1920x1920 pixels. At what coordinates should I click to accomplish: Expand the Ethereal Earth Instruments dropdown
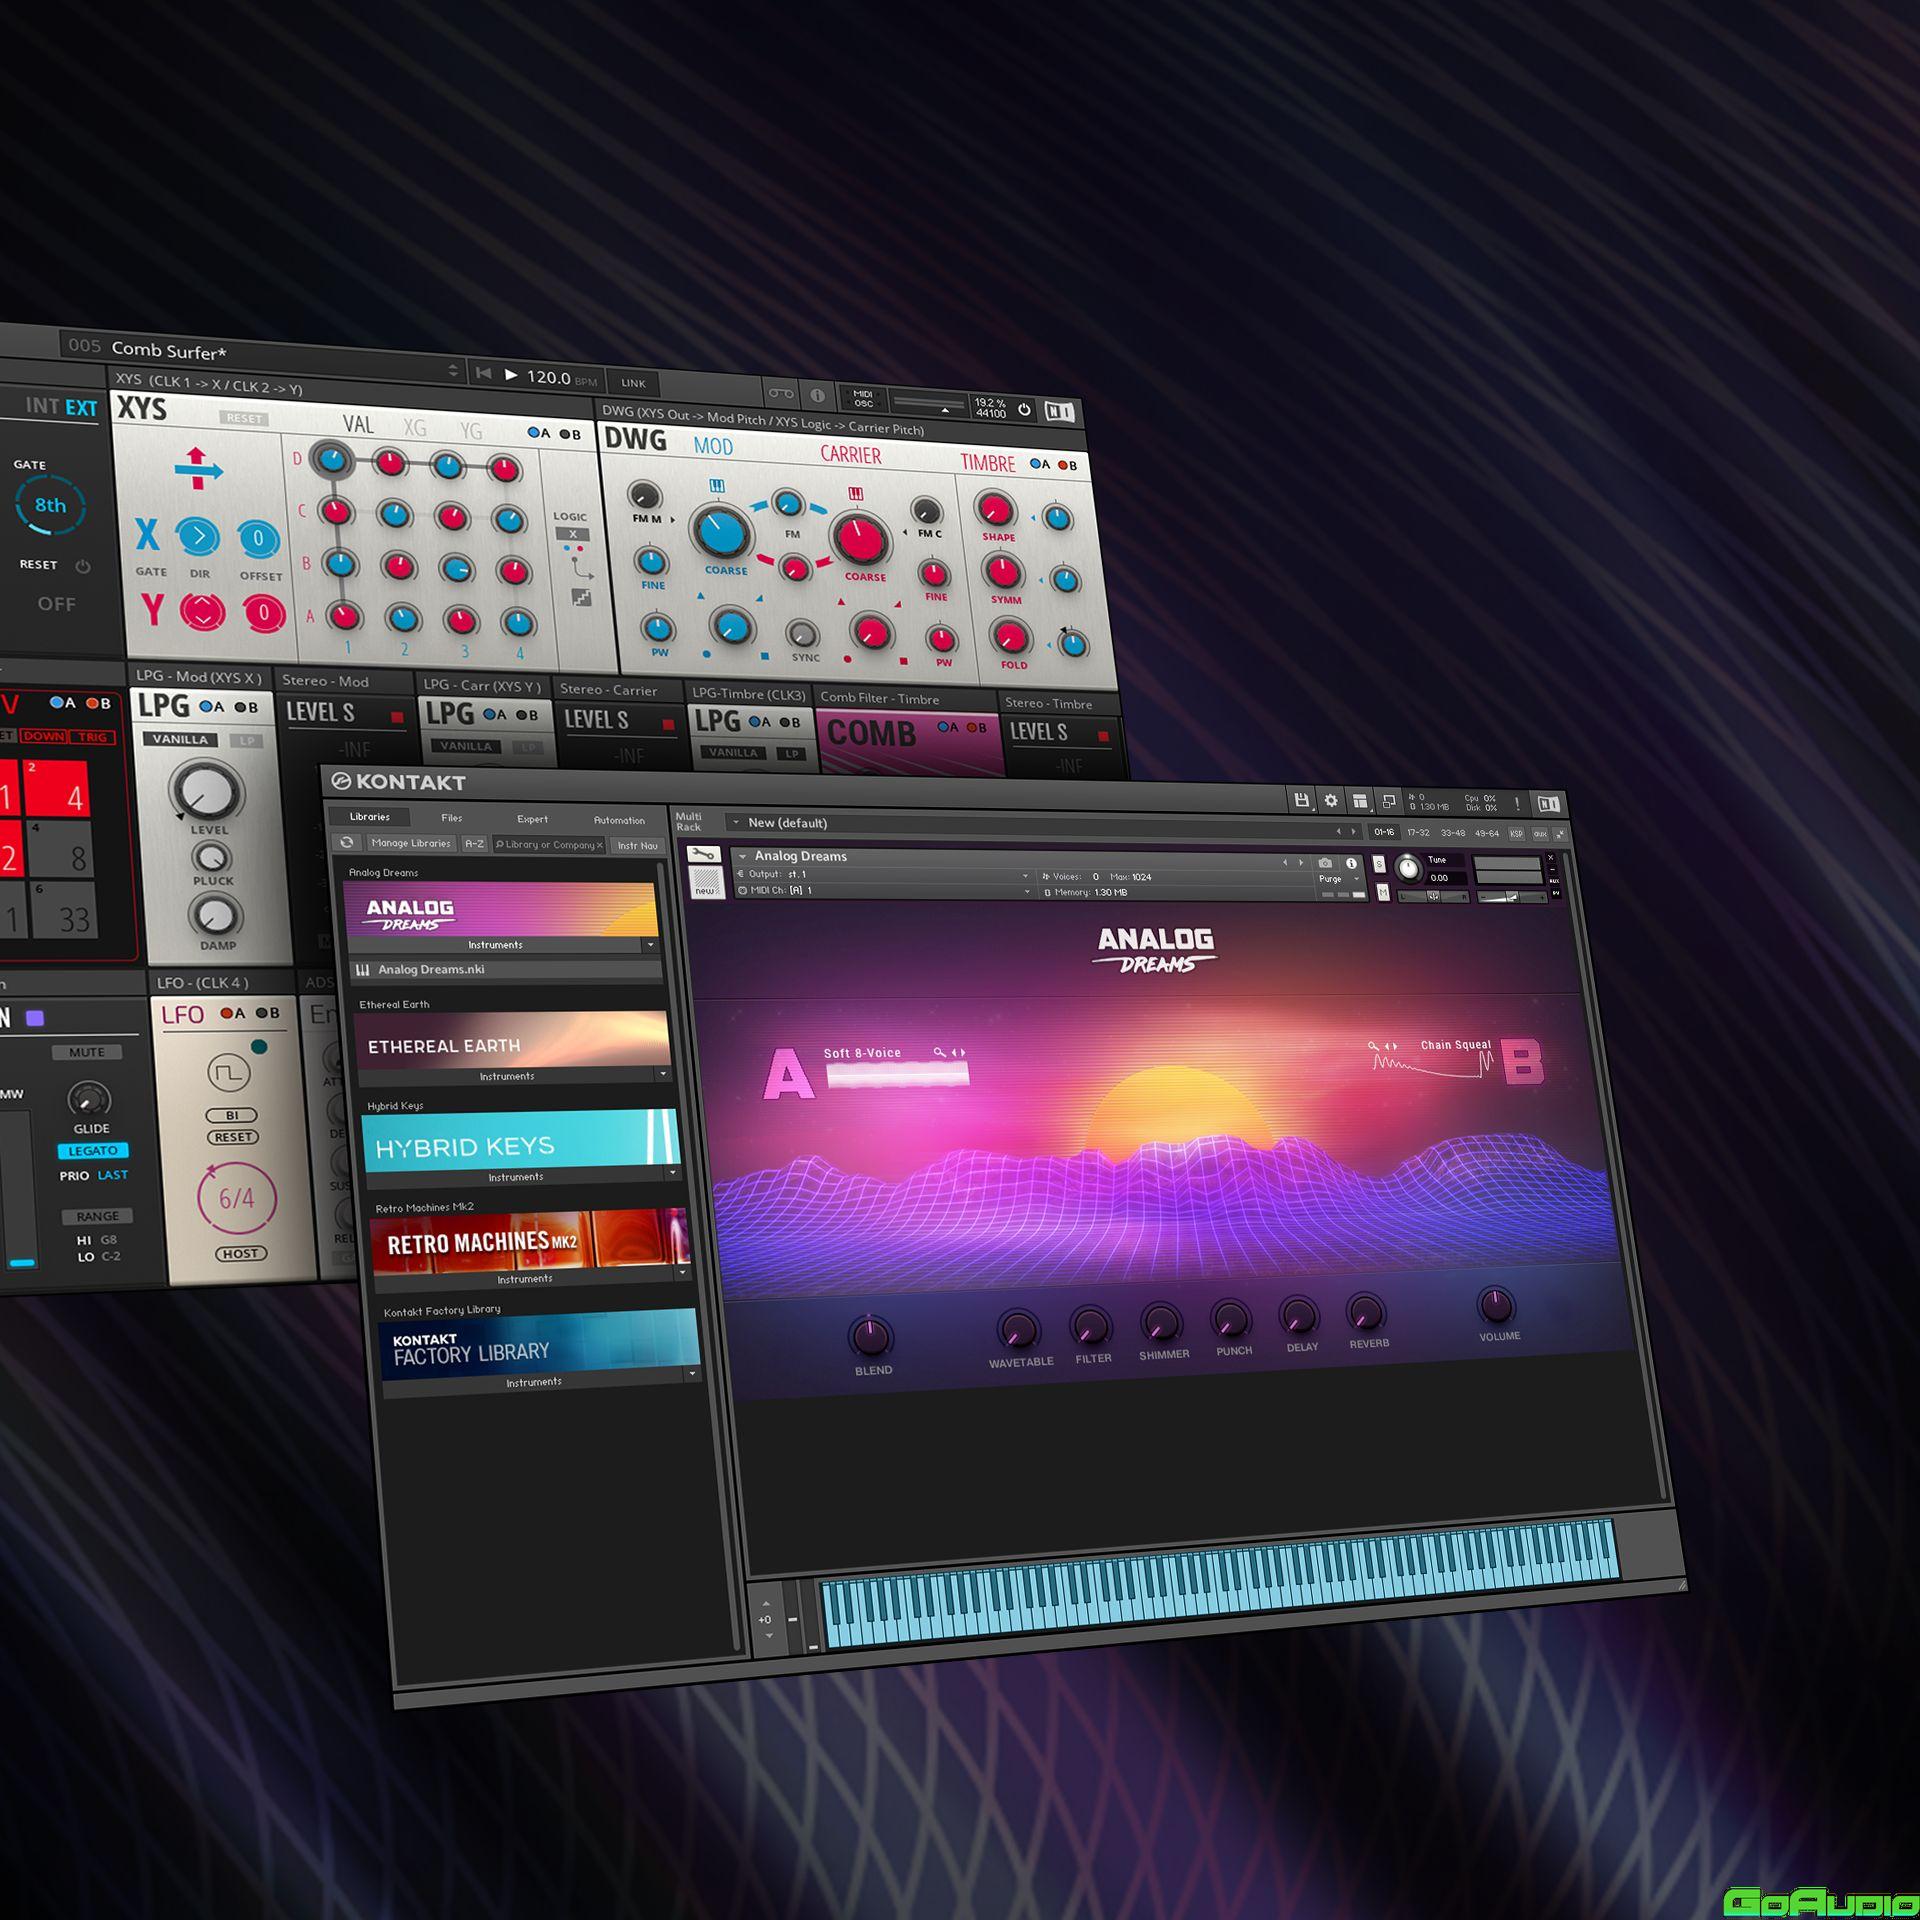click(x=663, y=1074)
